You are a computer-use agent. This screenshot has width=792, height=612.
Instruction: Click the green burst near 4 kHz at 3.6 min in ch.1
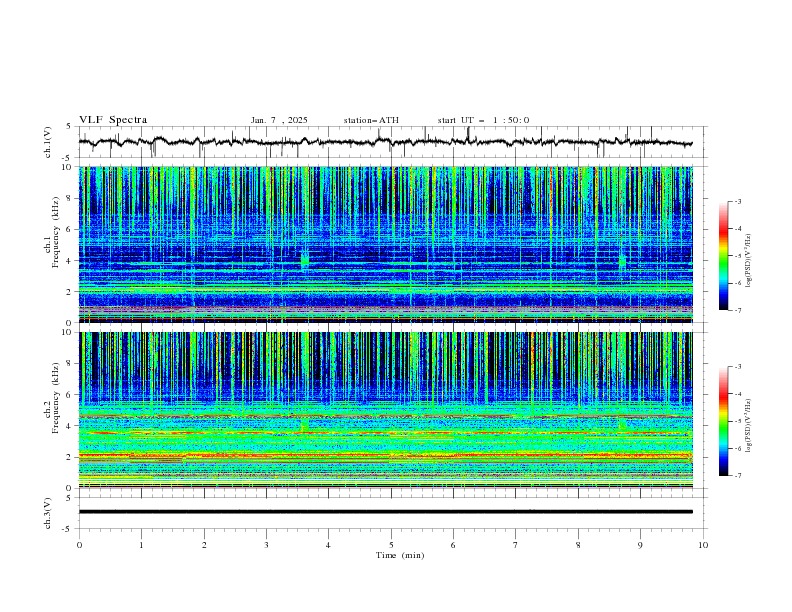(305, 261)
